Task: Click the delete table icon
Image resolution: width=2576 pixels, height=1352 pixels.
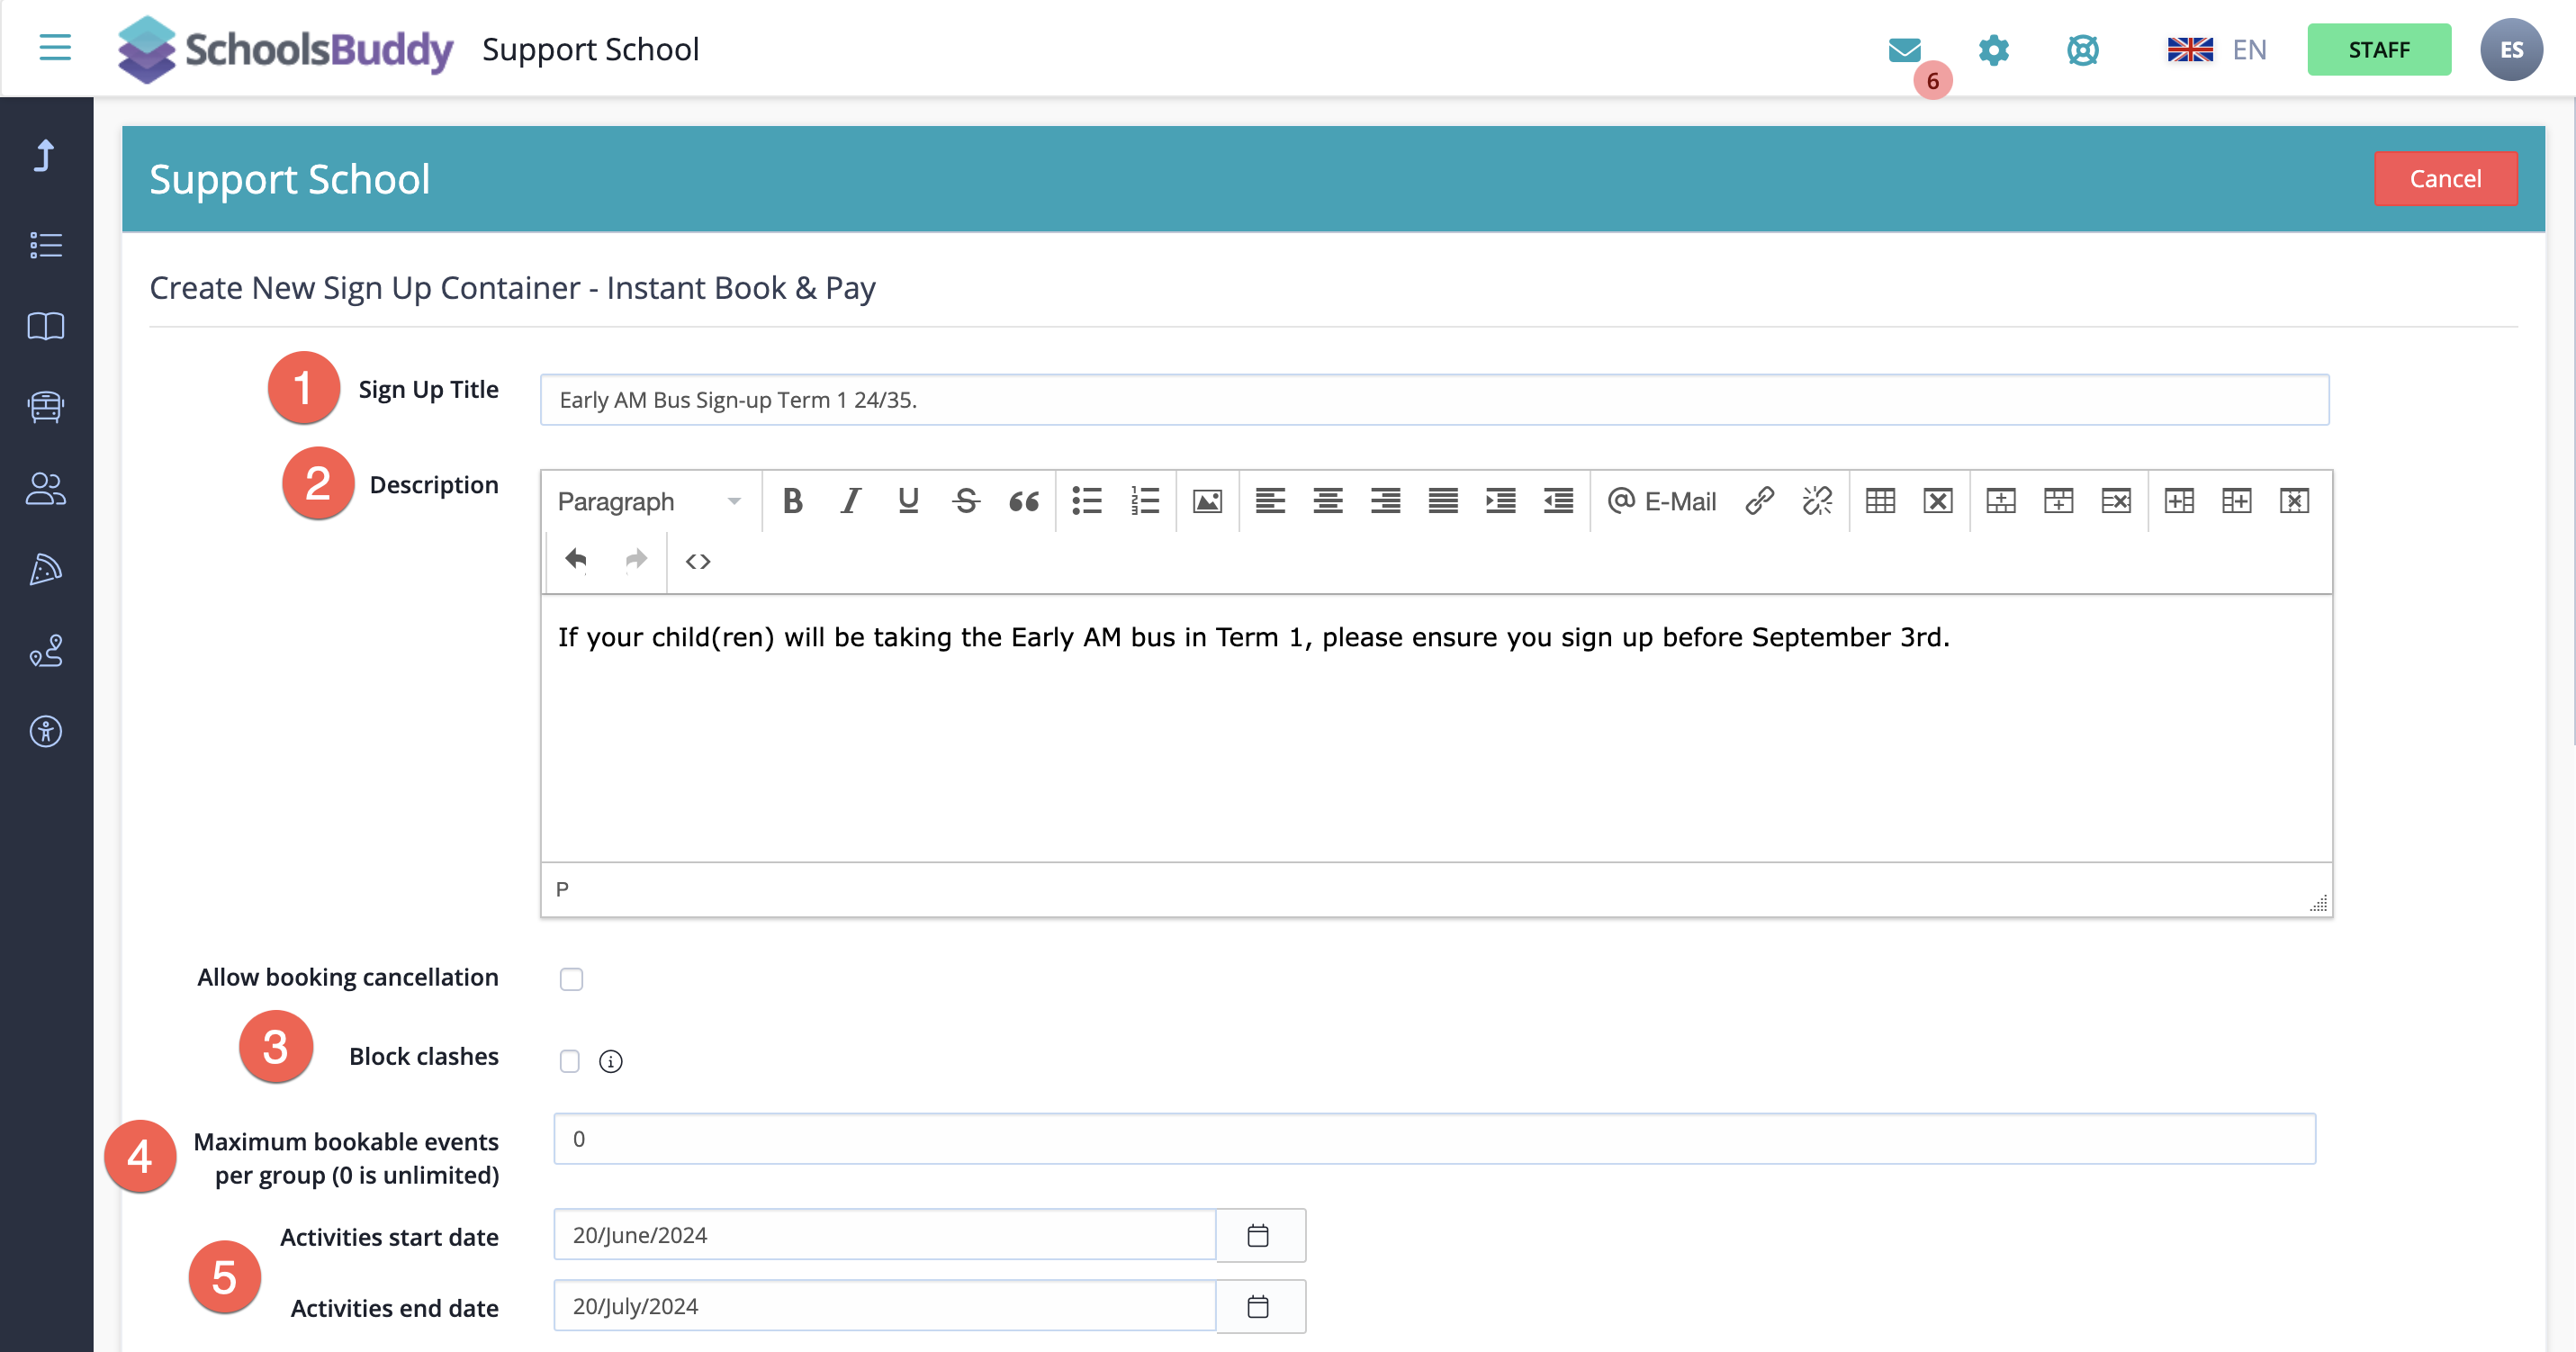Action: pos(1937,502)
